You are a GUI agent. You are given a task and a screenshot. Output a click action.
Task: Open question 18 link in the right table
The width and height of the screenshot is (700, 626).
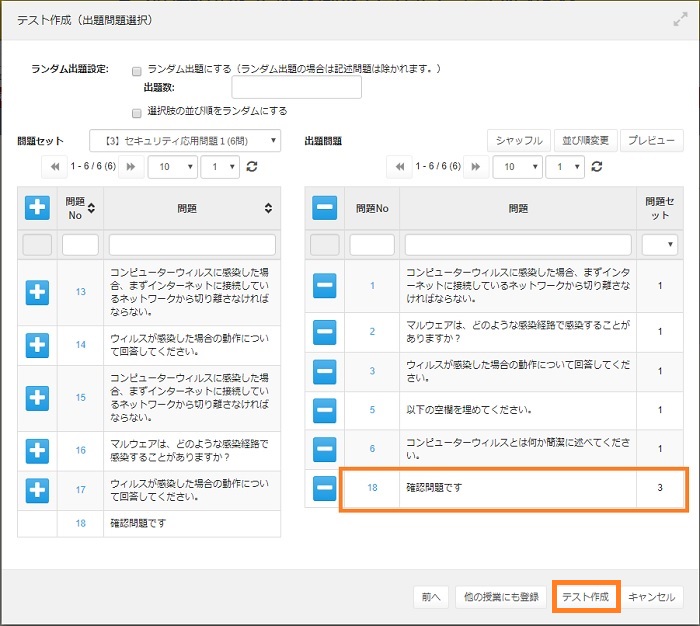pos(372,488)
